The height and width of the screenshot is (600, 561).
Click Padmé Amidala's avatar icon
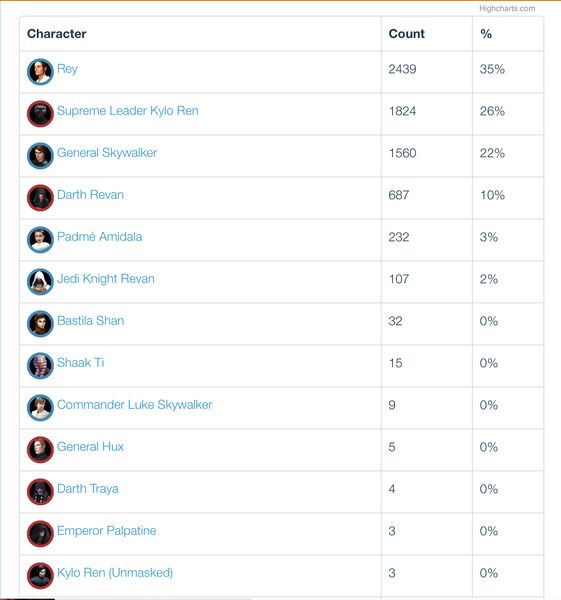[40, 240]
